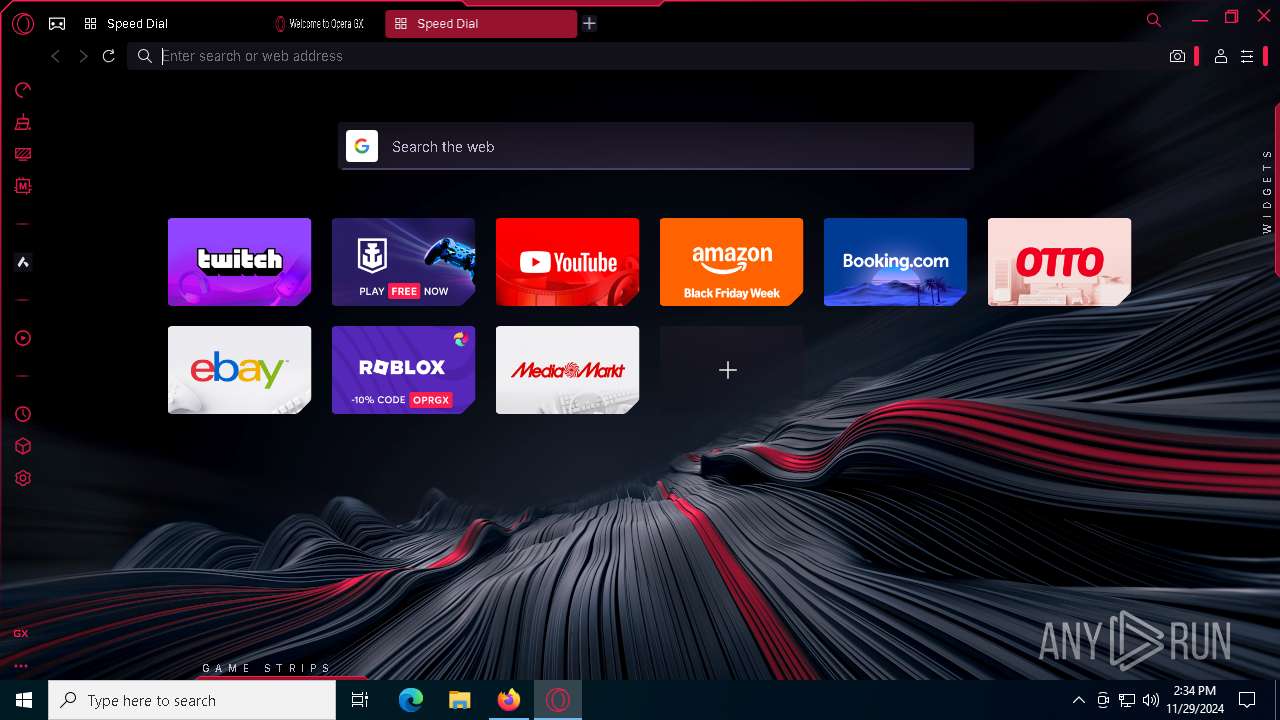Open GX Corner gamepad icon
The image size is (1280, 720).
click(57, 24)
